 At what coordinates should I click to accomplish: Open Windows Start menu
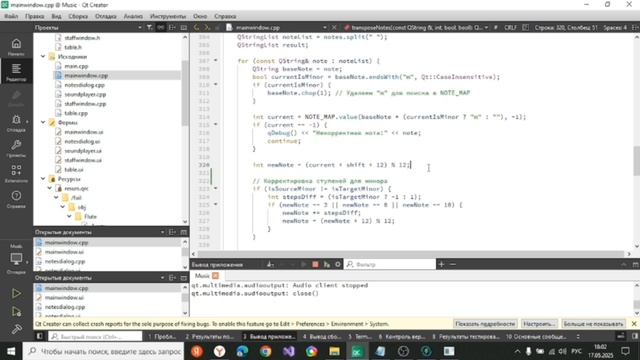(x=11, y=351)
